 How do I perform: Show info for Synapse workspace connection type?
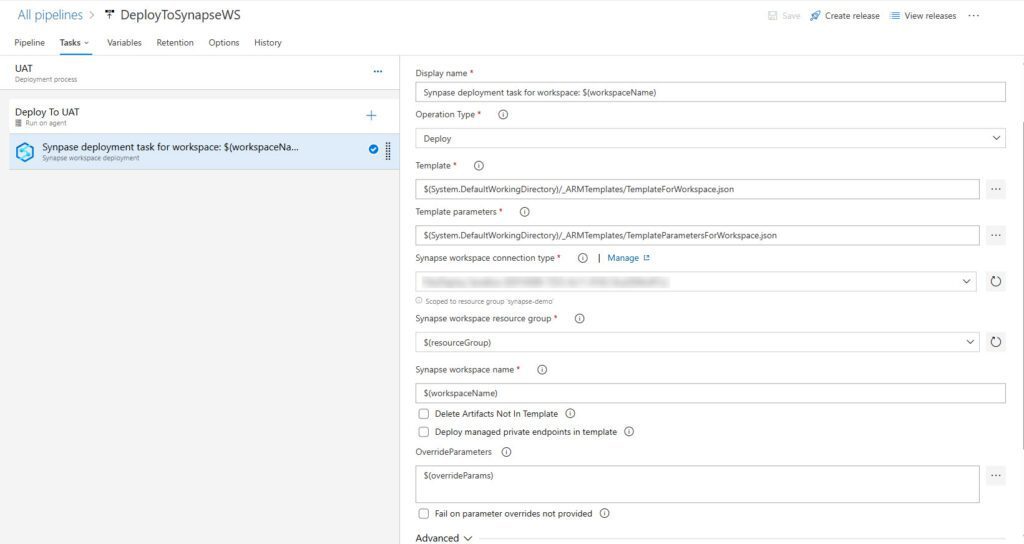coord(583,258)
